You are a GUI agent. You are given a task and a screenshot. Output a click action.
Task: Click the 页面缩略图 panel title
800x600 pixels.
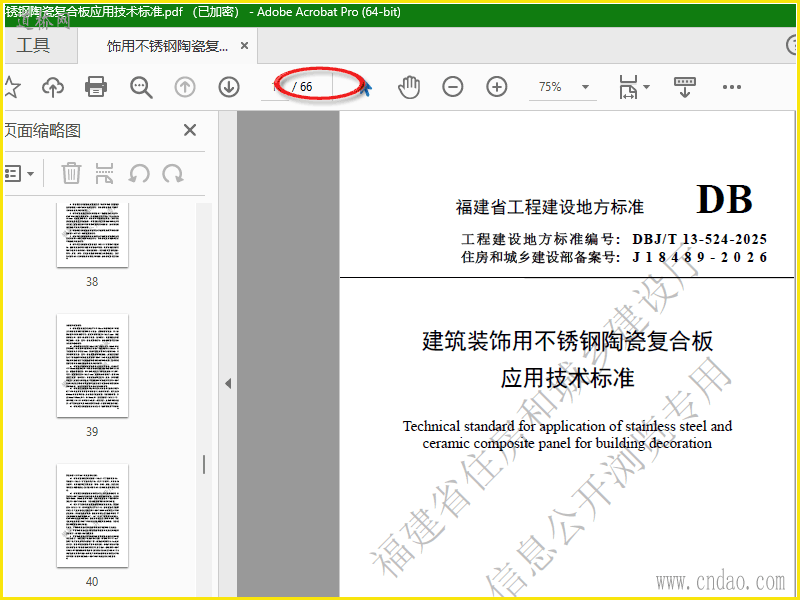42,131
